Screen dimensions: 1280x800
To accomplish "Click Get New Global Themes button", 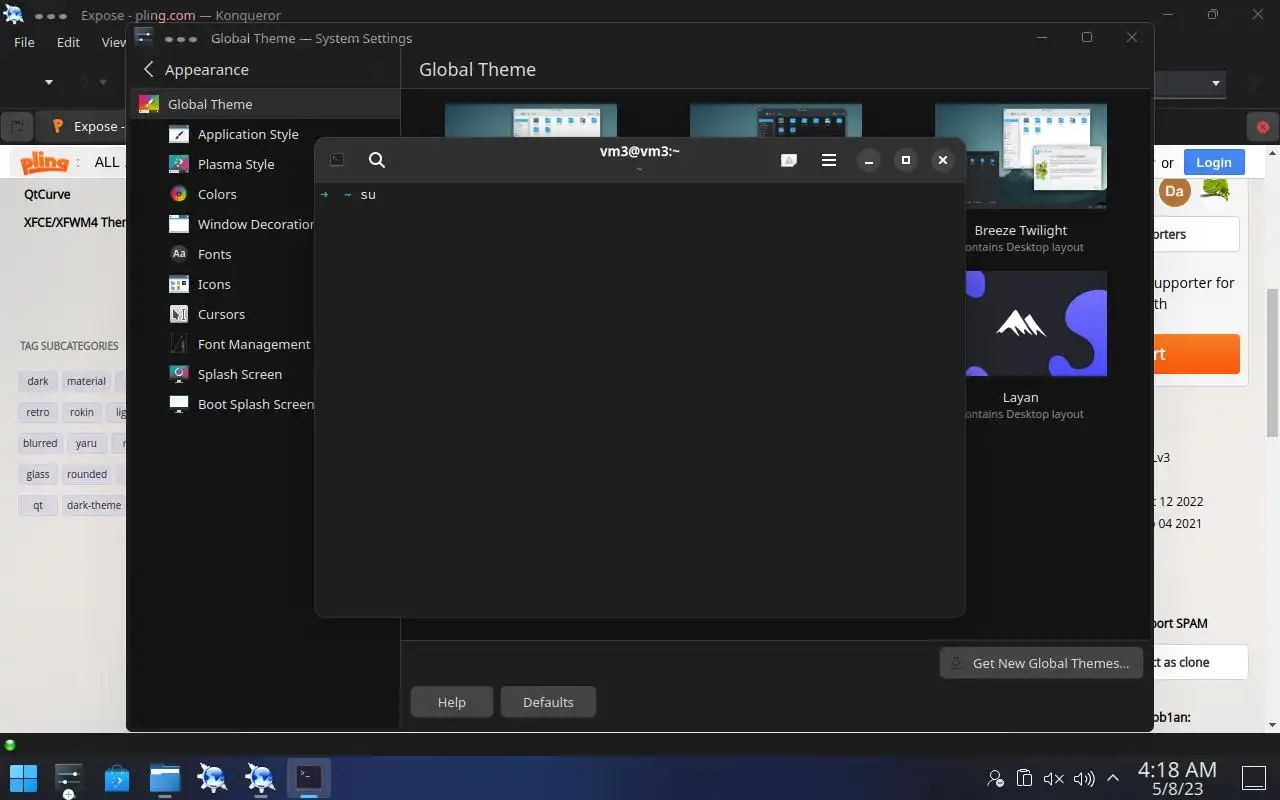I will pos(1041,663).
